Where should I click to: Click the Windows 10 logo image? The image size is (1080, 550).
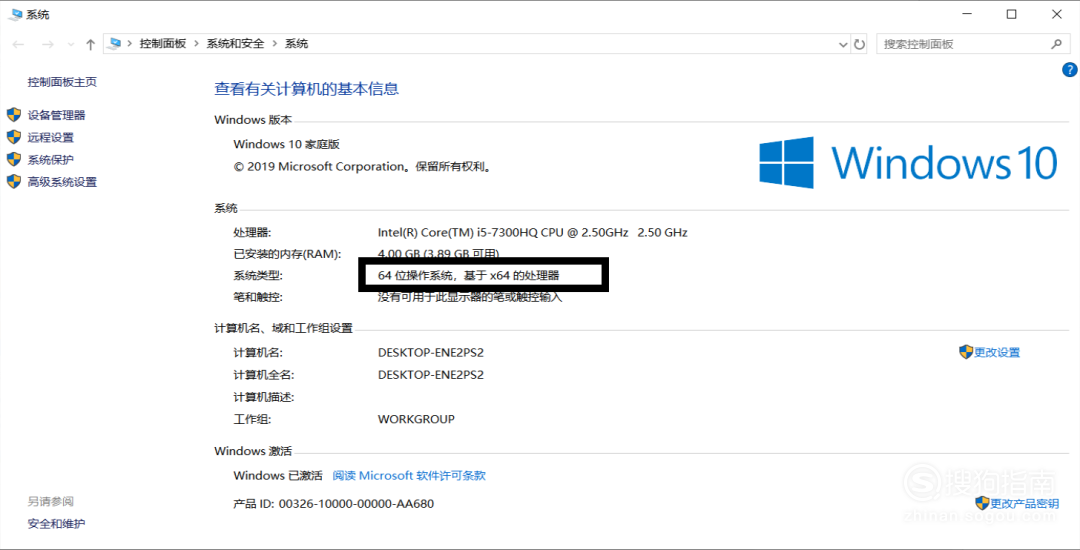(x=908, y=162)
